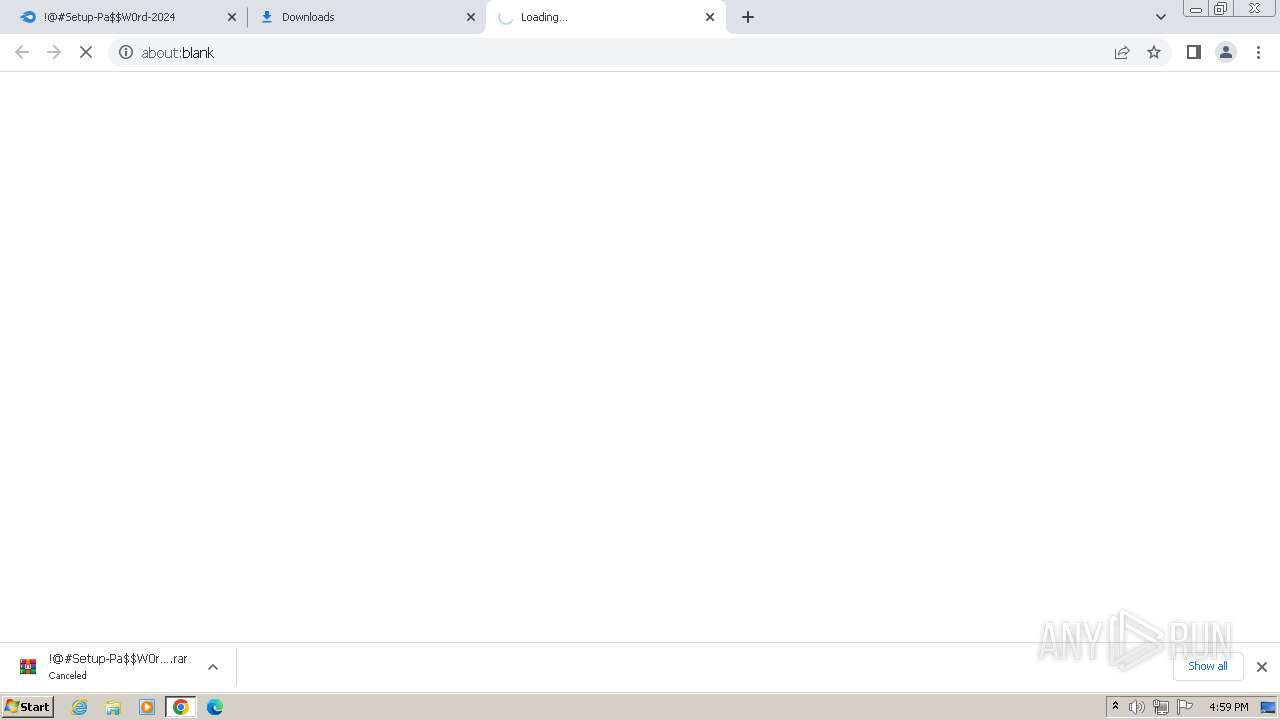Open the Windows Start menu

[28, 706]
